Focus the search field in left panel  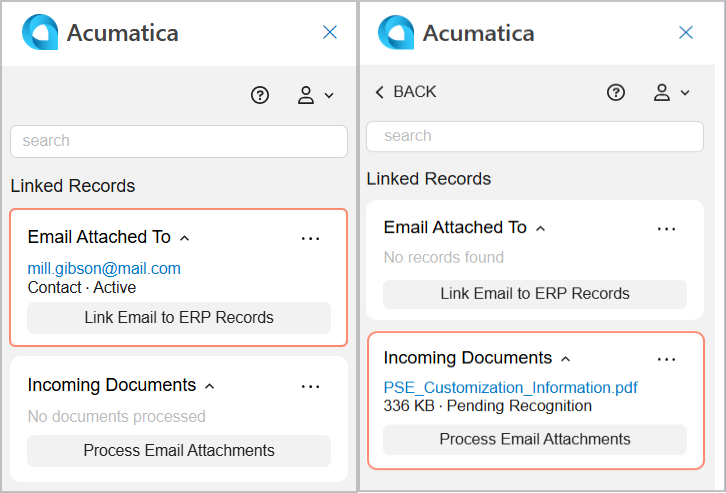coord(179,141)
